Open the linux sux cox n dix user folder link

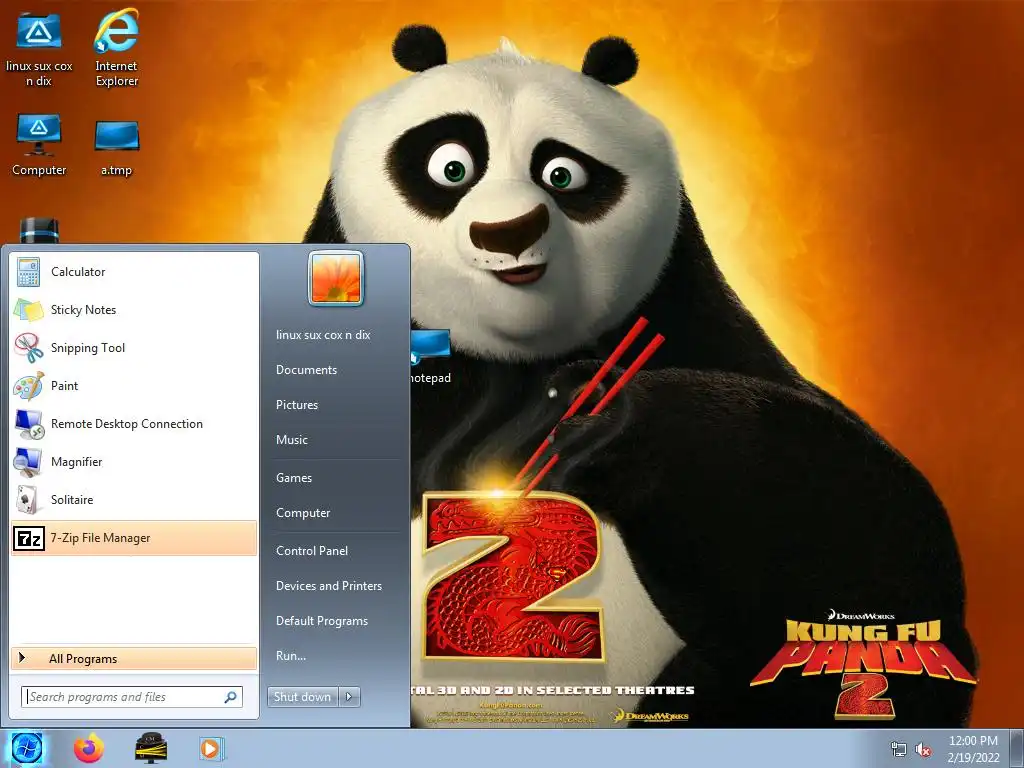[323, 335]
